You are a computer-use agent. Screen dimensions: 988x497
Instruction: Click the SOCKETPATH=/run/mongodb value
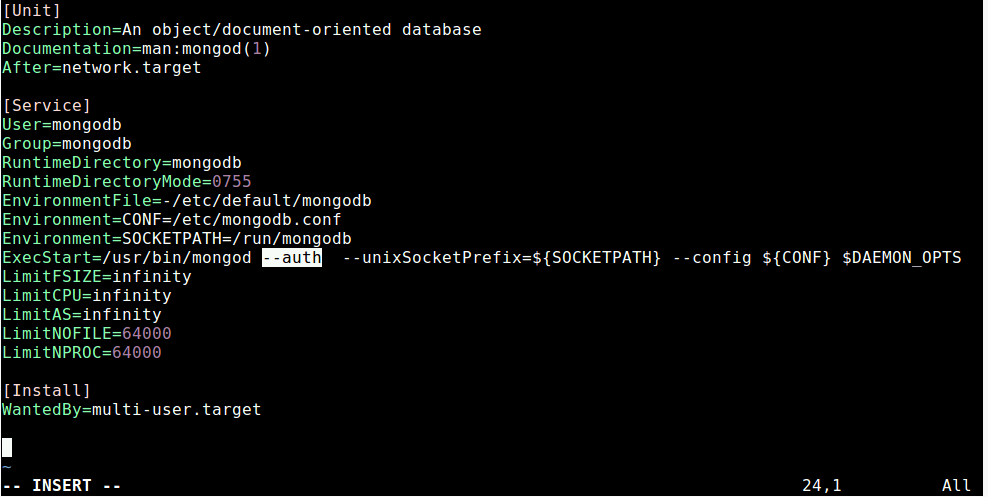point(237,239)
